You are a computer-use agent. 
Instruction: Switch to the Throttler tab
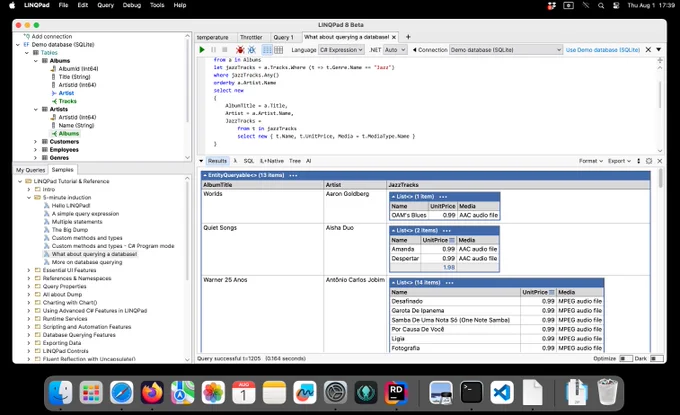click(x=251, y=37)
